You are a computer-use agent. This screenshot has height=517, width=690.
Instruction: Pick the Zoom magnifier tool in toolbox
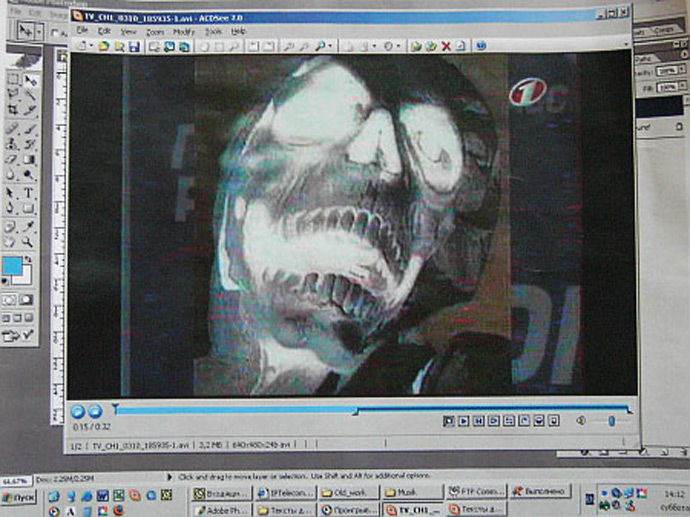[x=30, y=241]
